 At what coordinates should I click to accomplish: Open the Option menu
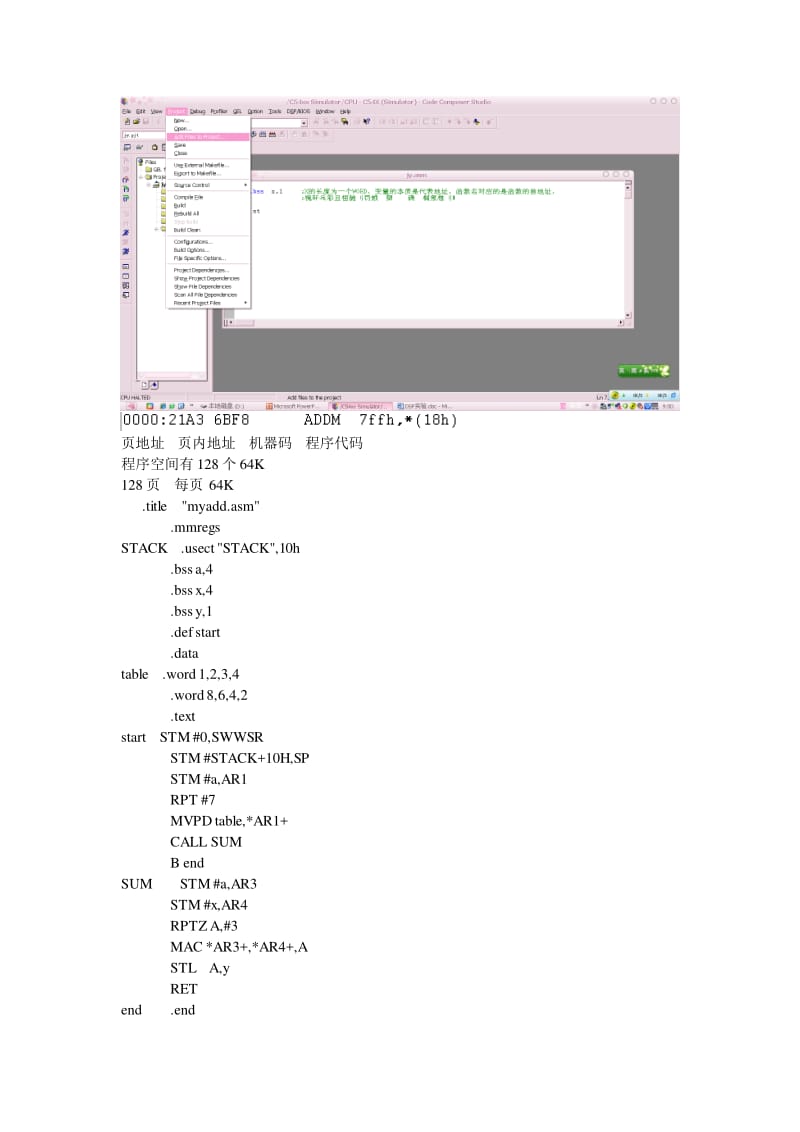coord(255,111)
